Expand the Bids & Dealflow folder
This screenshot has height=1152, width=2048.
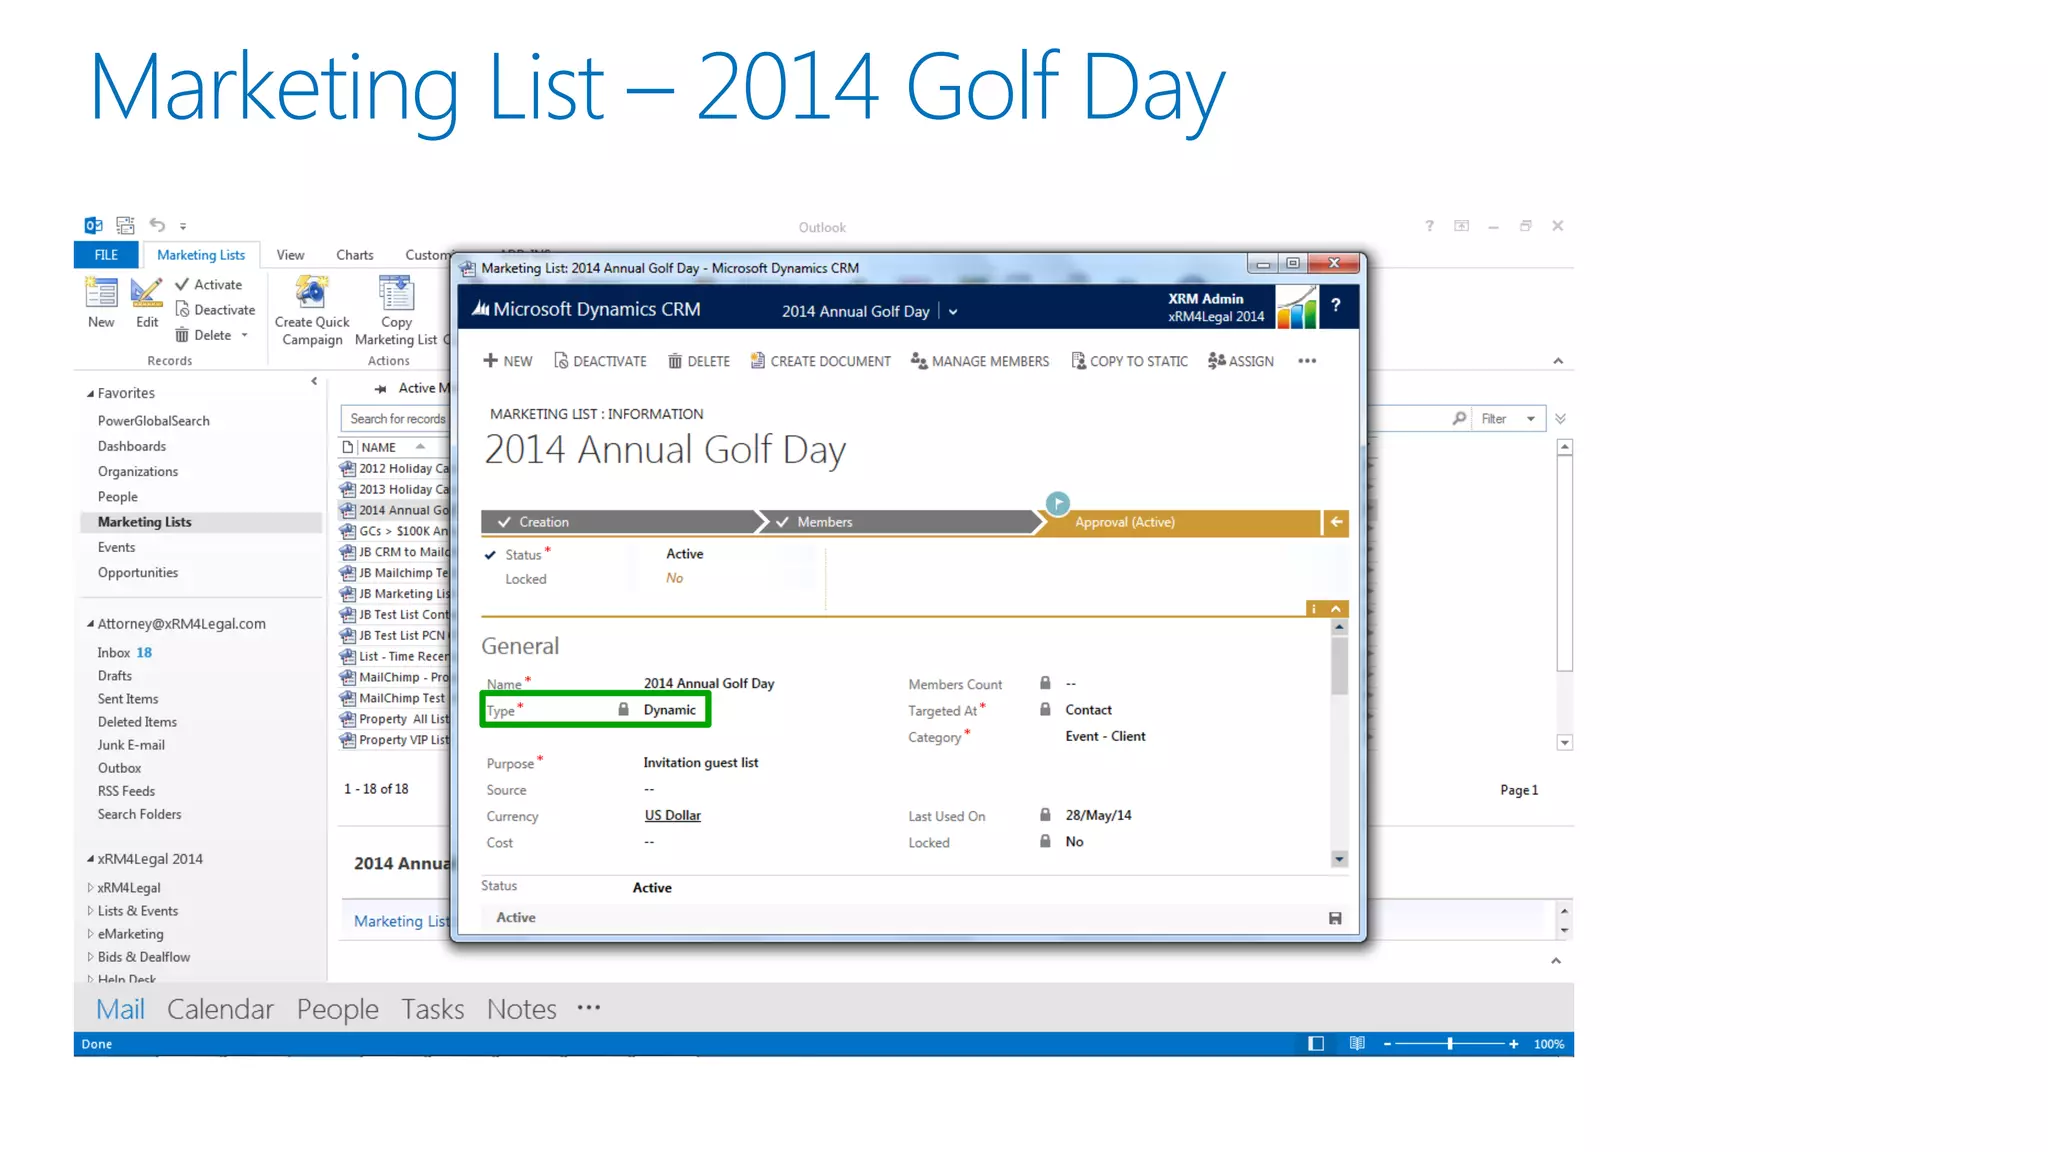click(x=90, y=957)
